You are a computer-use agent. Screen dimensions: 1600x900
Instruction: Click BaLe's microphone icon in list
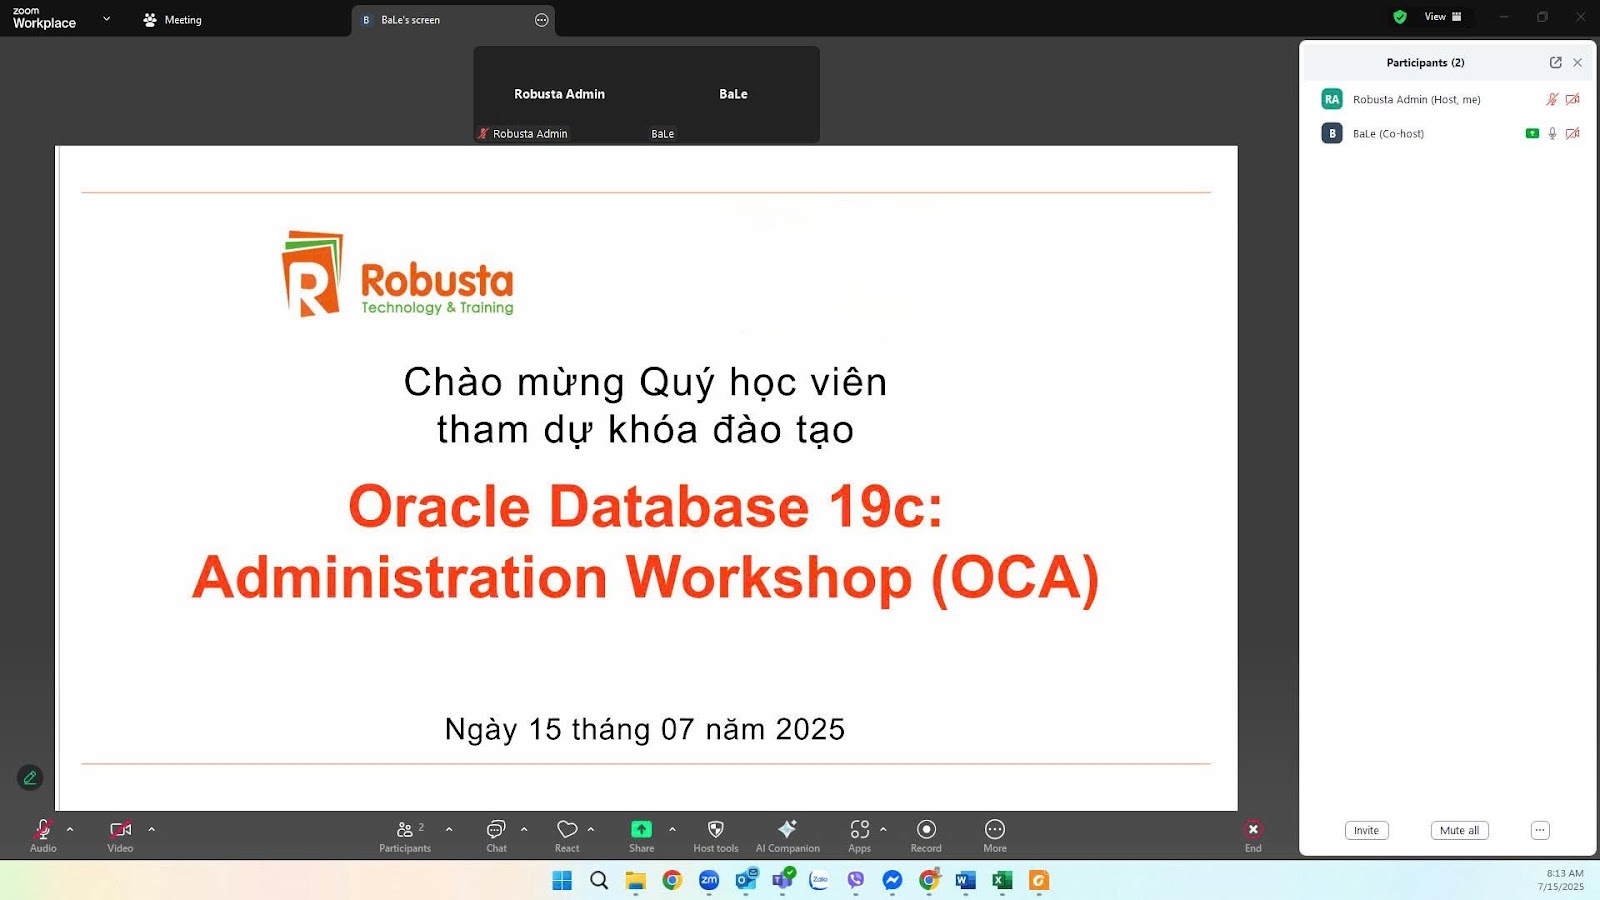tap(1552, 133)
